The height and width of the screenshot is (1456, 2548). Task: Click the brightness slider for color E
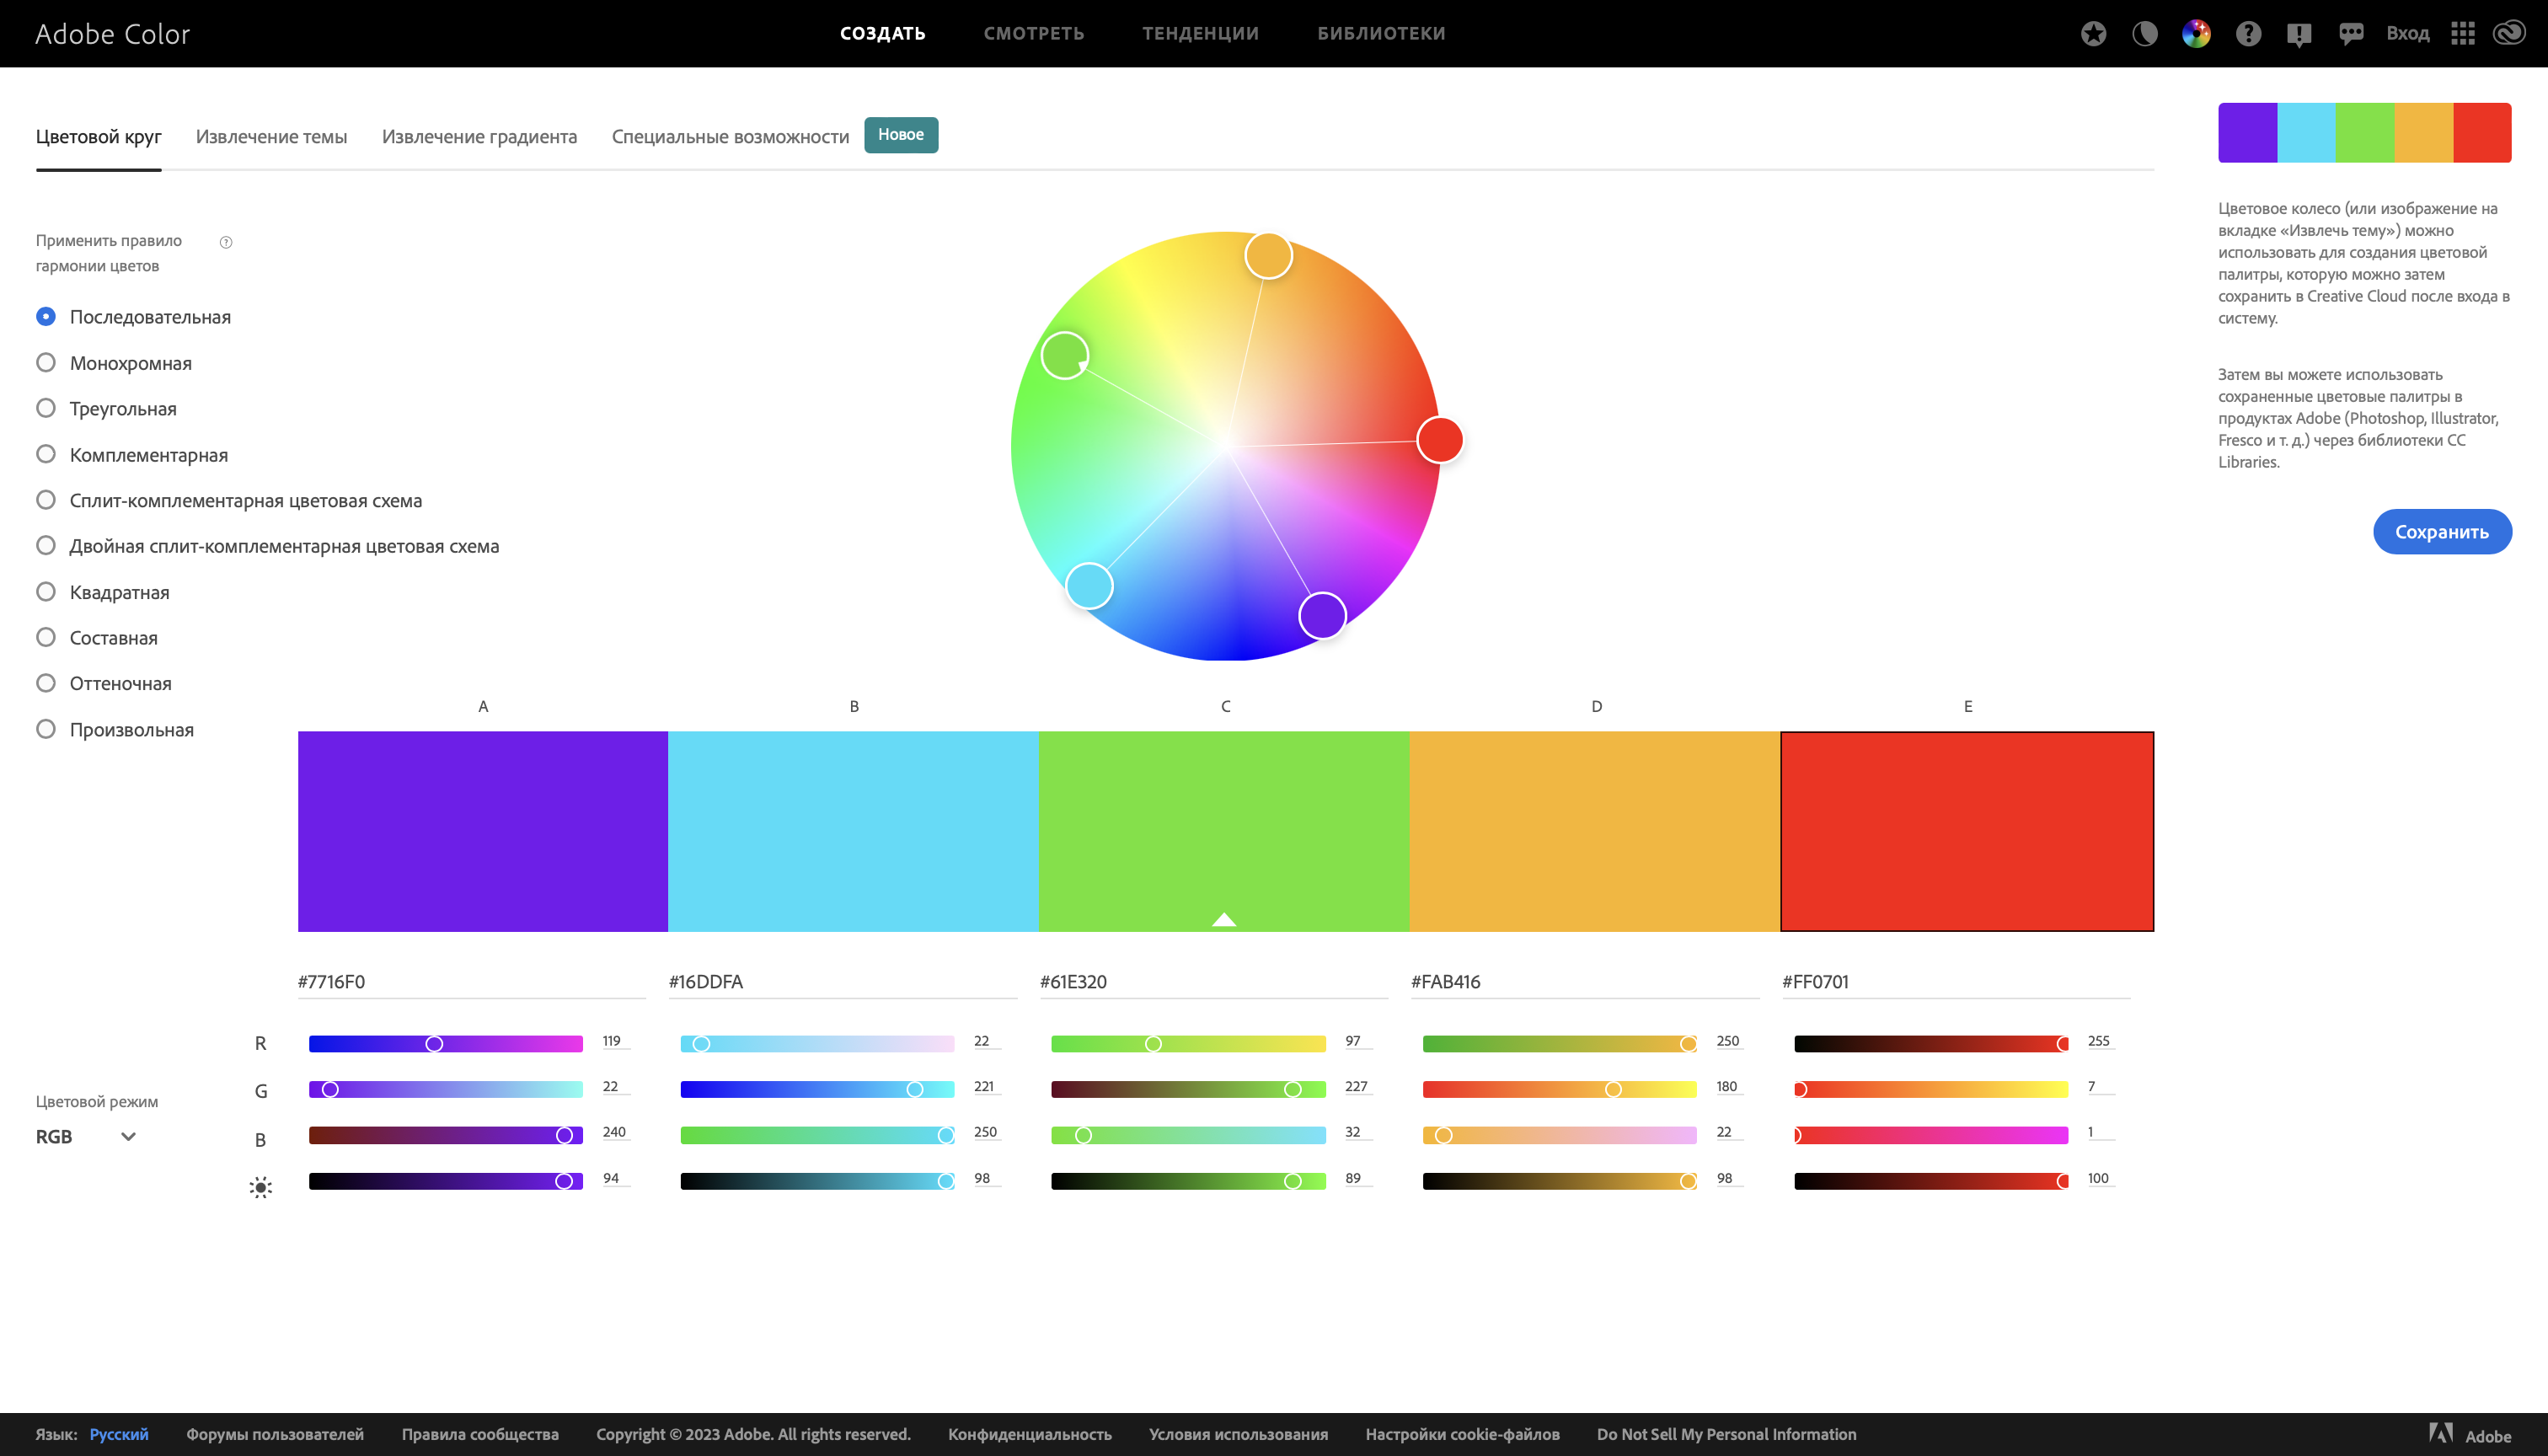point(1931,1182)
